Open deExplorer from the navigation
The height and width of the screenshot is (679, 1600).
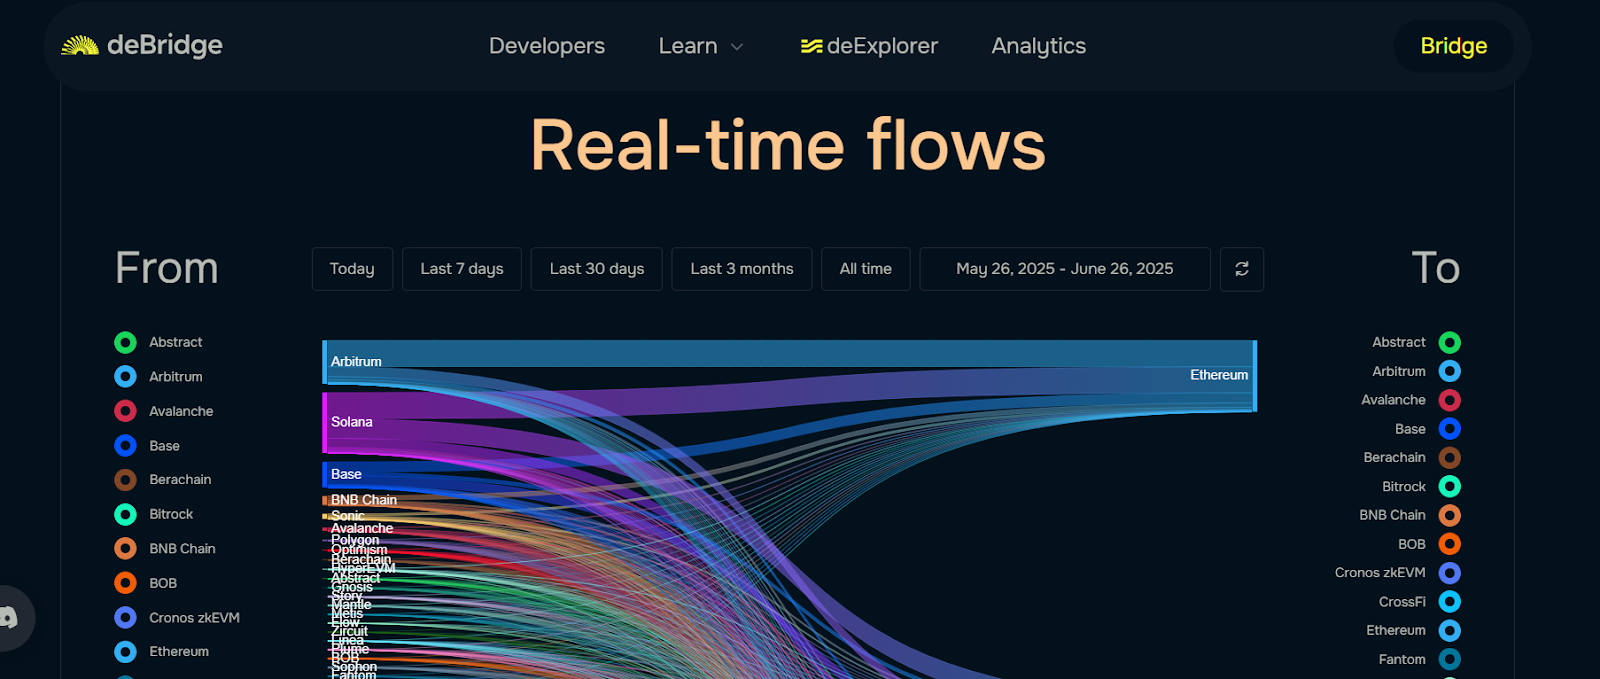(869, 46)
